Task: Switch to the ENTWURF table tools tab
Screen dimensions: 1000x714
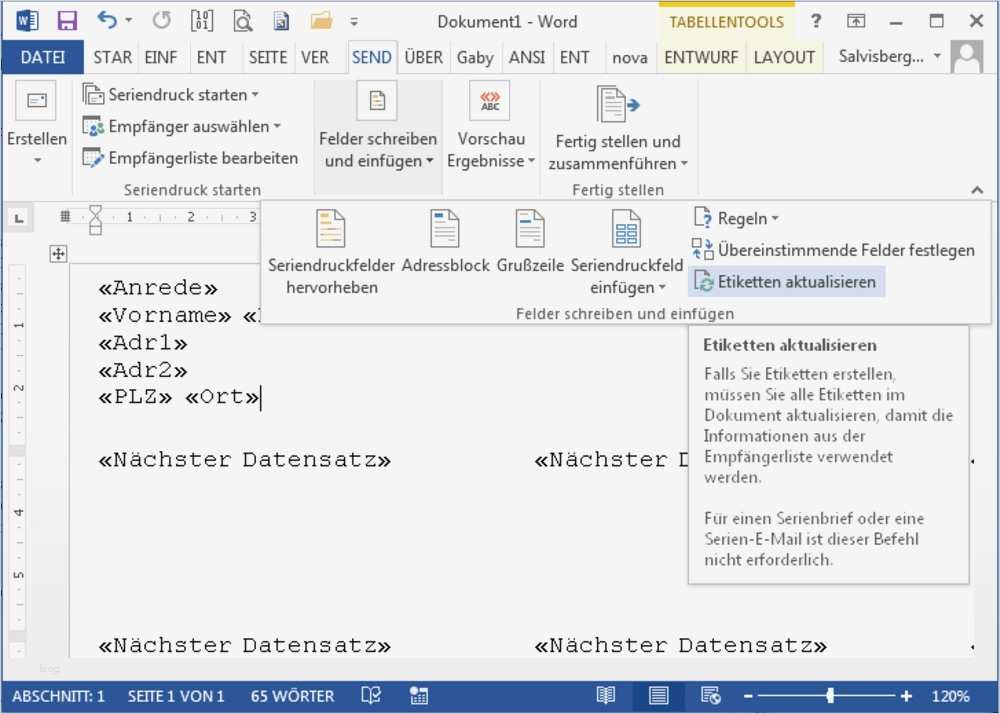Action: (701, 57)
